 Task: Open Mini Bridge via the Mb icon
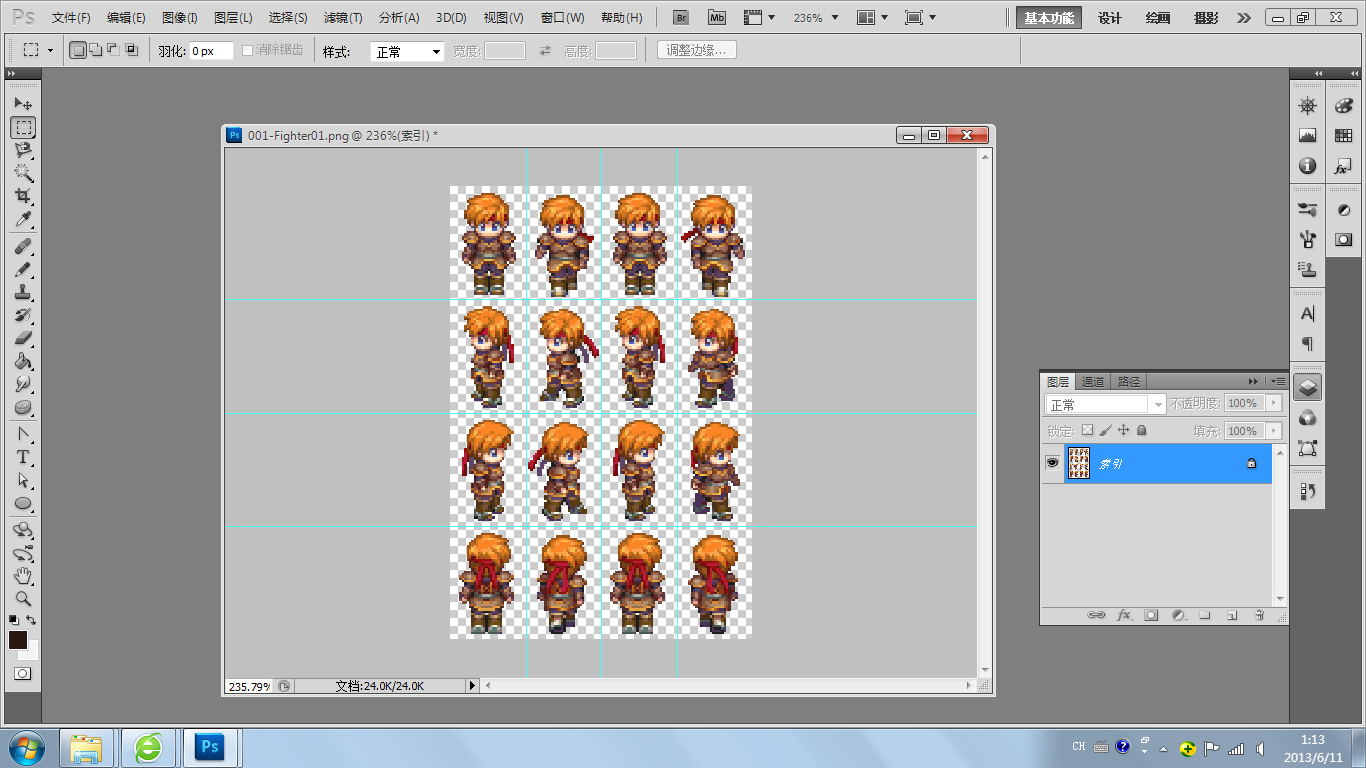(x=717, y=18)
